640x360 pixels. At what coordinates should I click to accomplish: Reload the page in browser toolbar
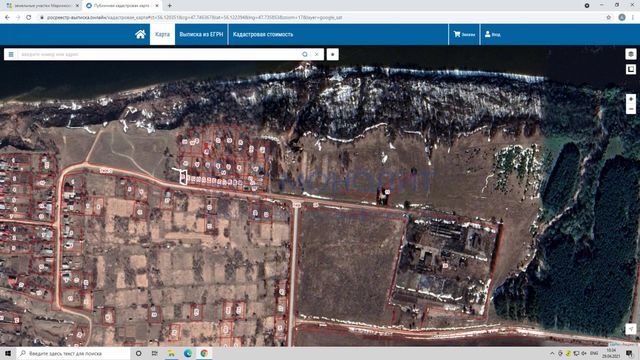click(29, 18)
